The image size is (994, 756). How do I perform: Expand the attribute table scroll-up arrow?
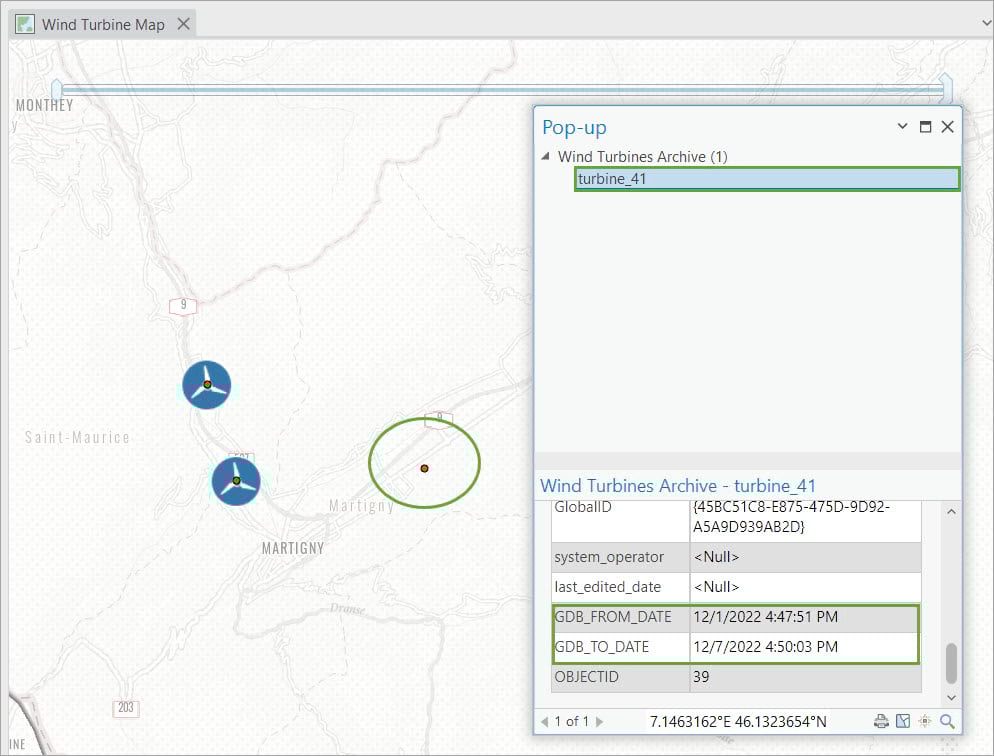tap(951, 511)
